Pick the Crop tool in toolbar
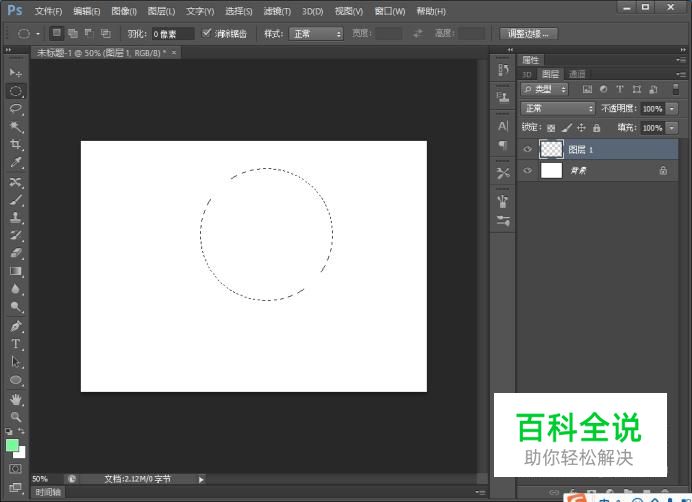This screenshot has height=502, width=692. point(16,144)
